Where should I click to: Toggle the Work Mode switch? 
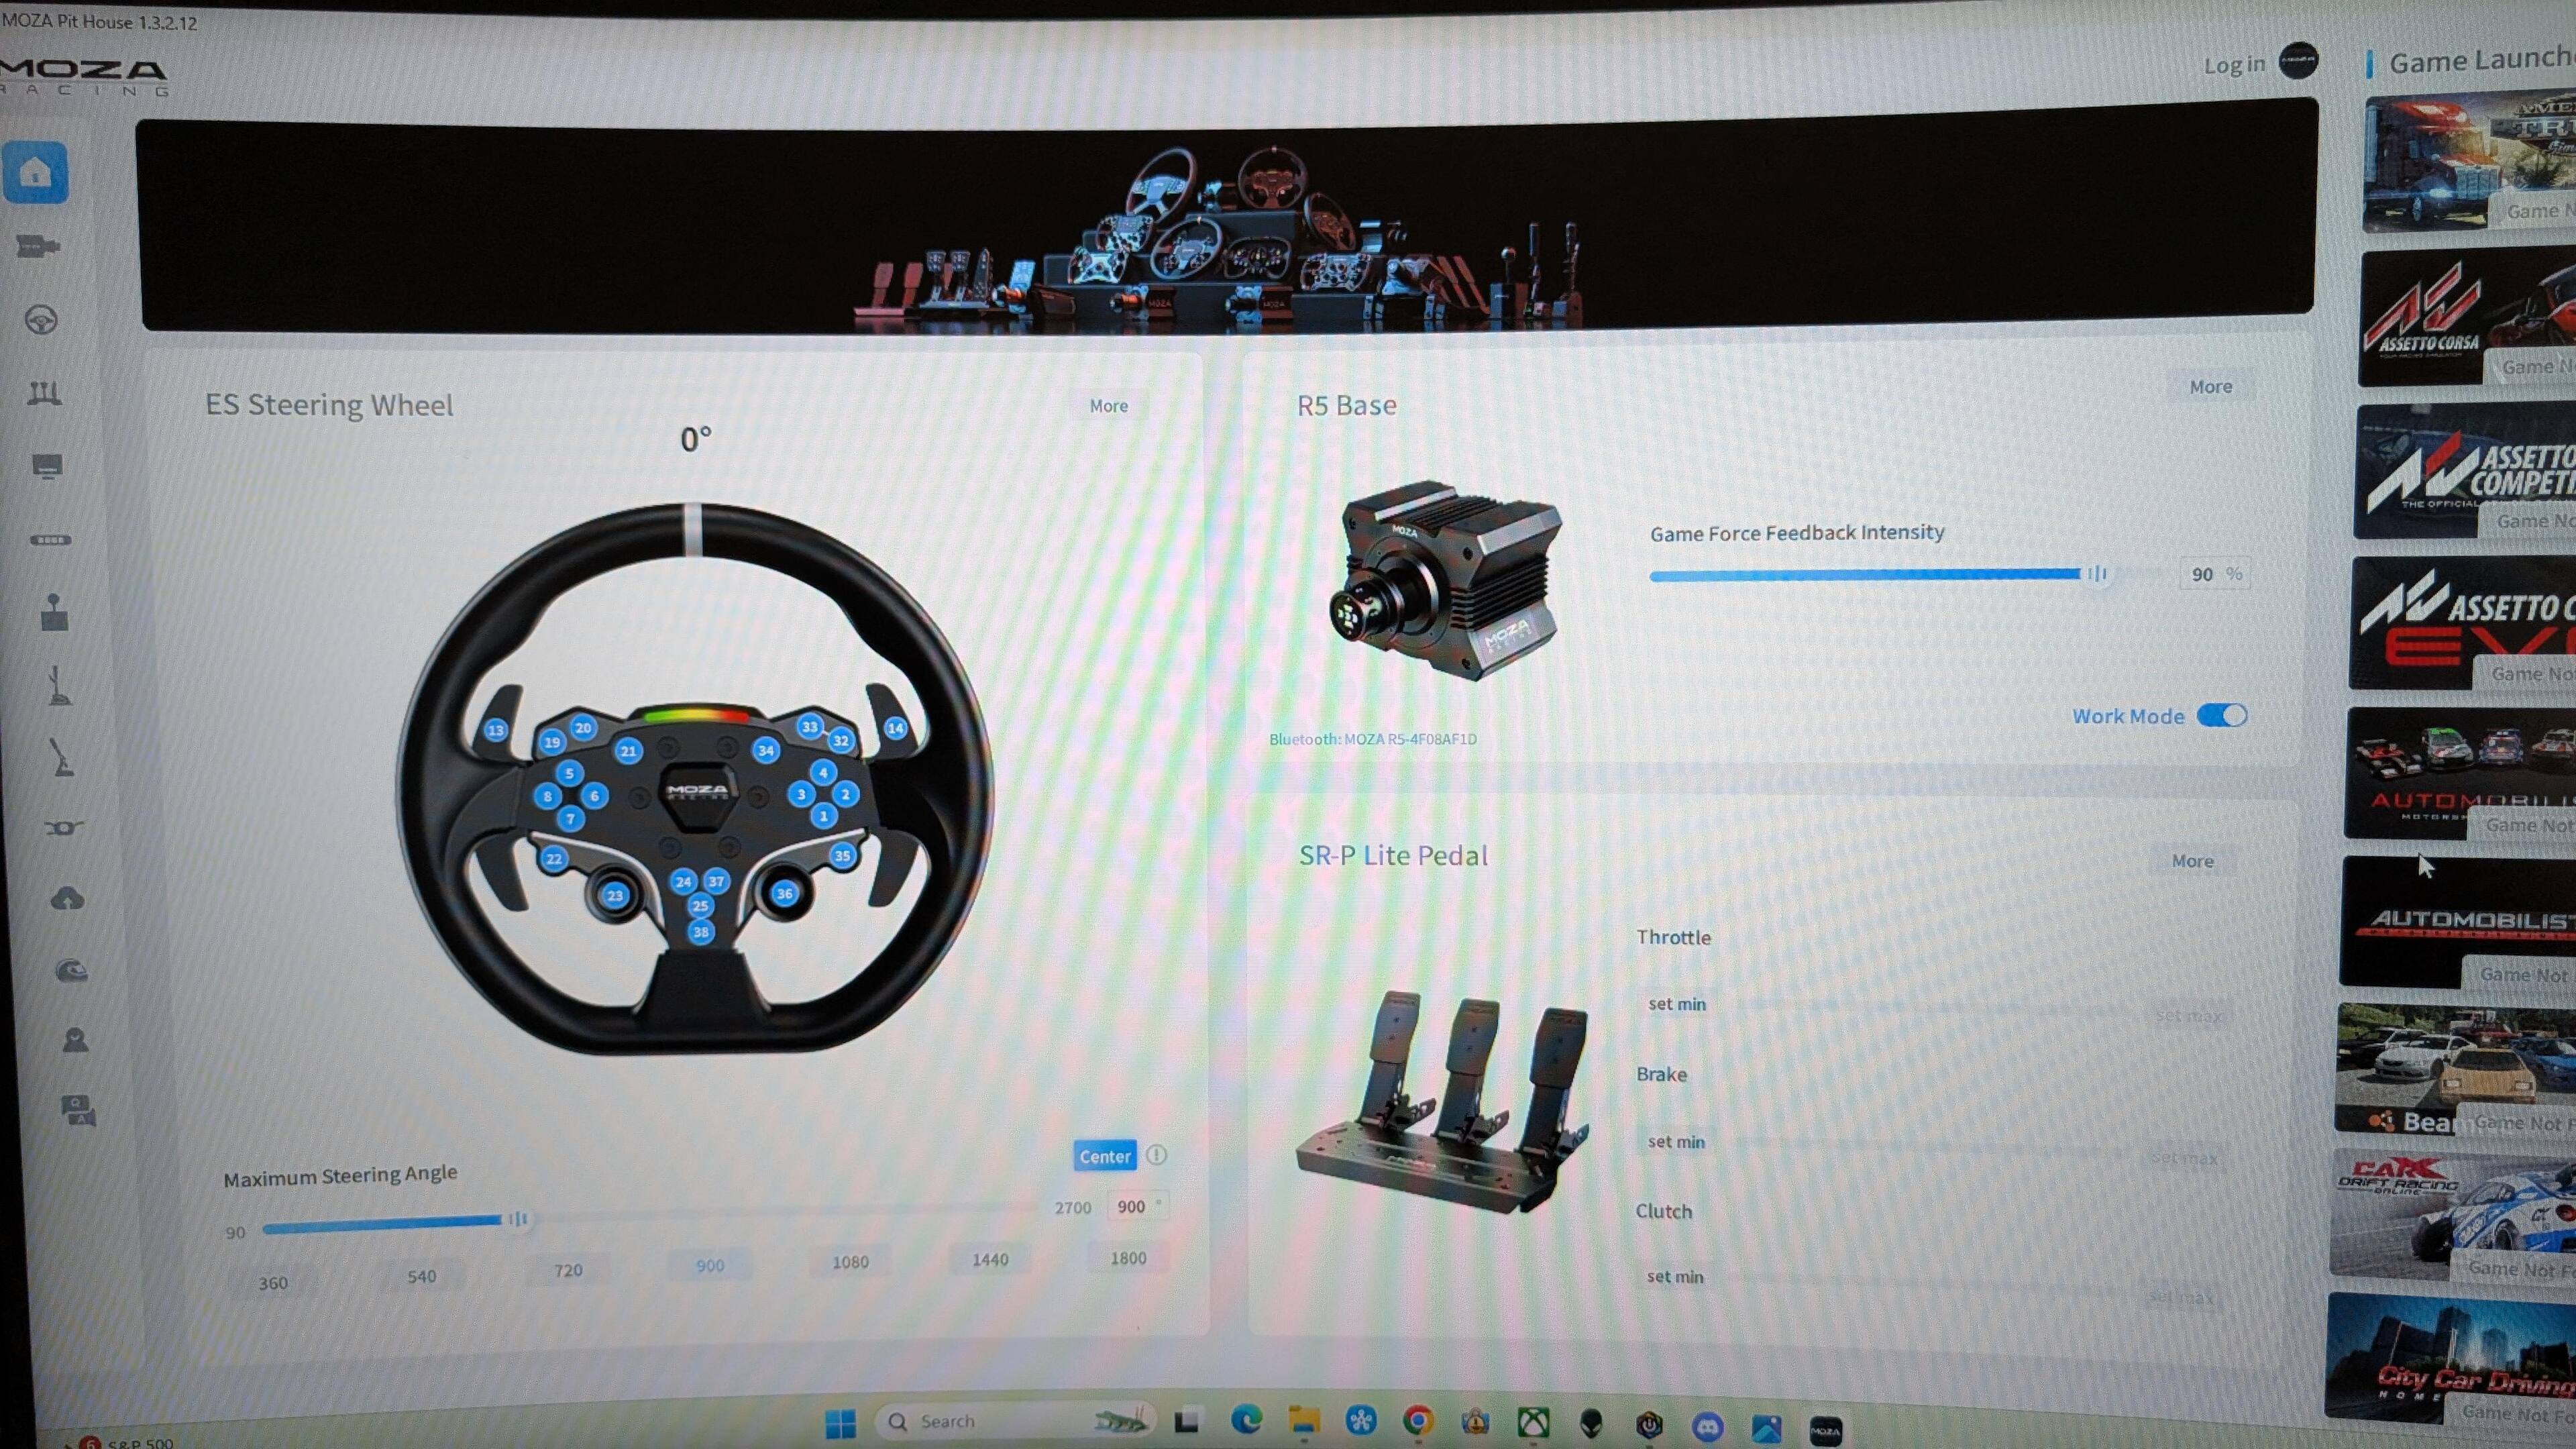point(2221,716)
